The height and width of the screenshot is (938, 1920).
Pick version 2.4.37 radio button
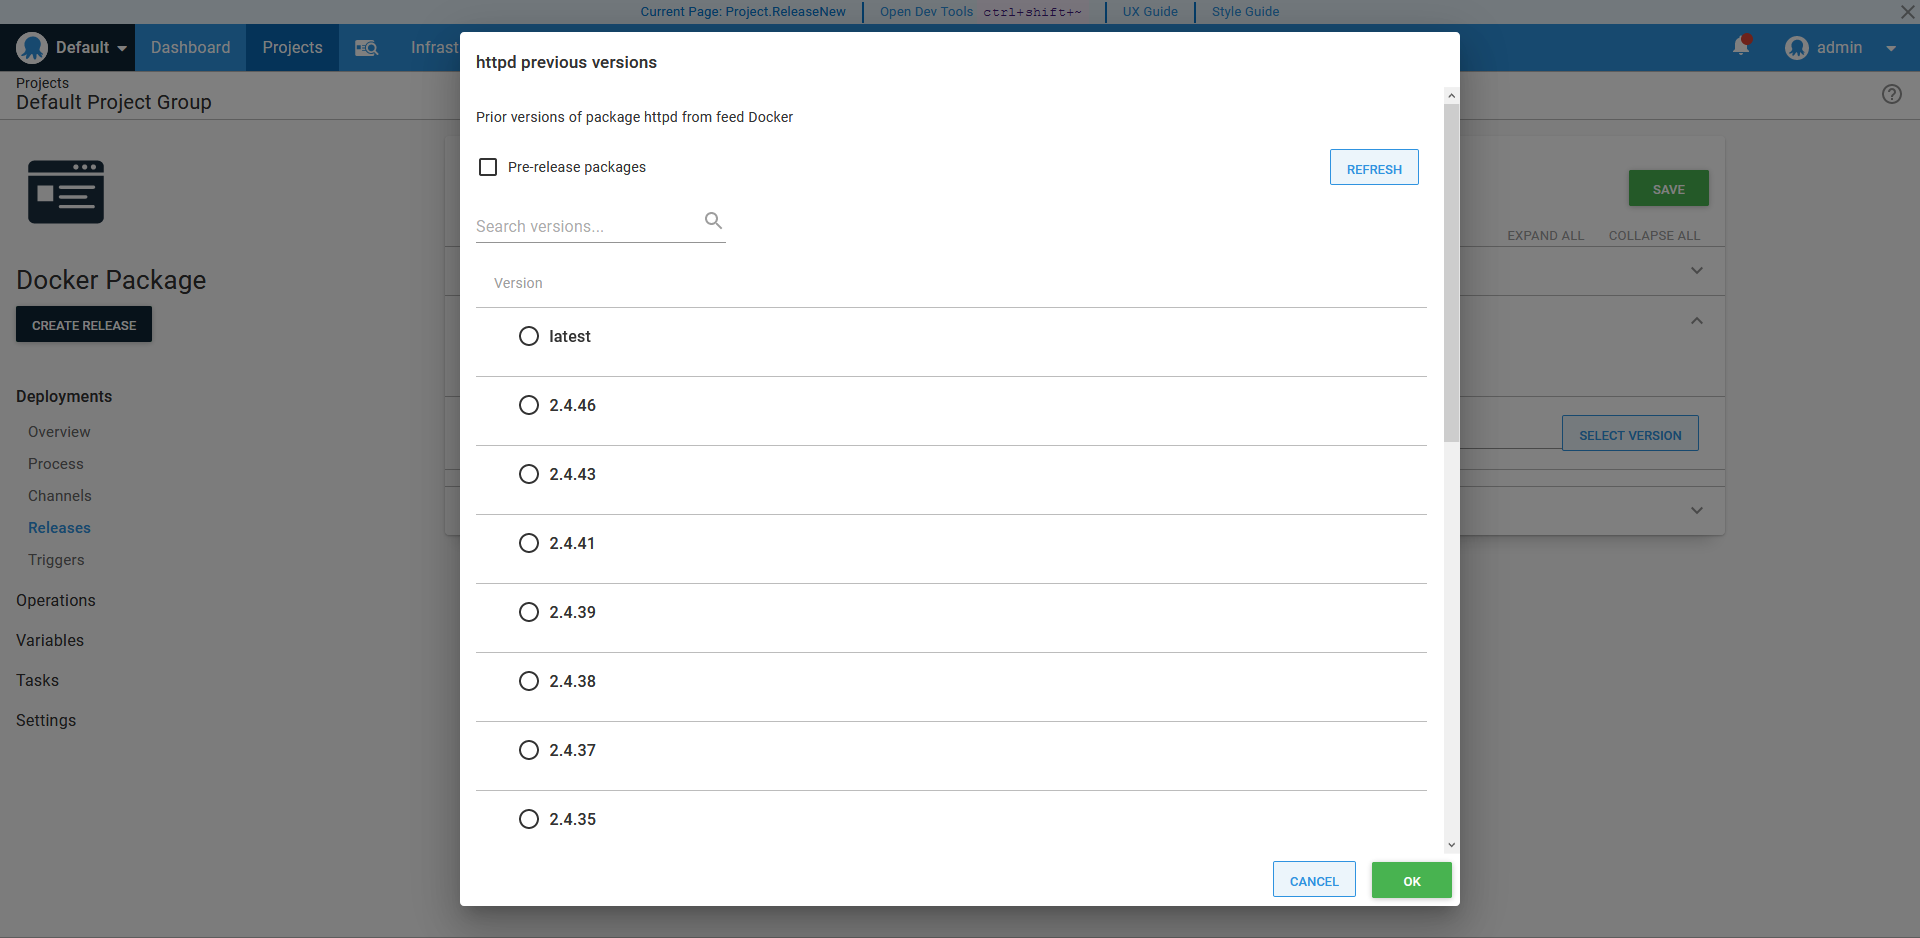(x=529, y=750)
